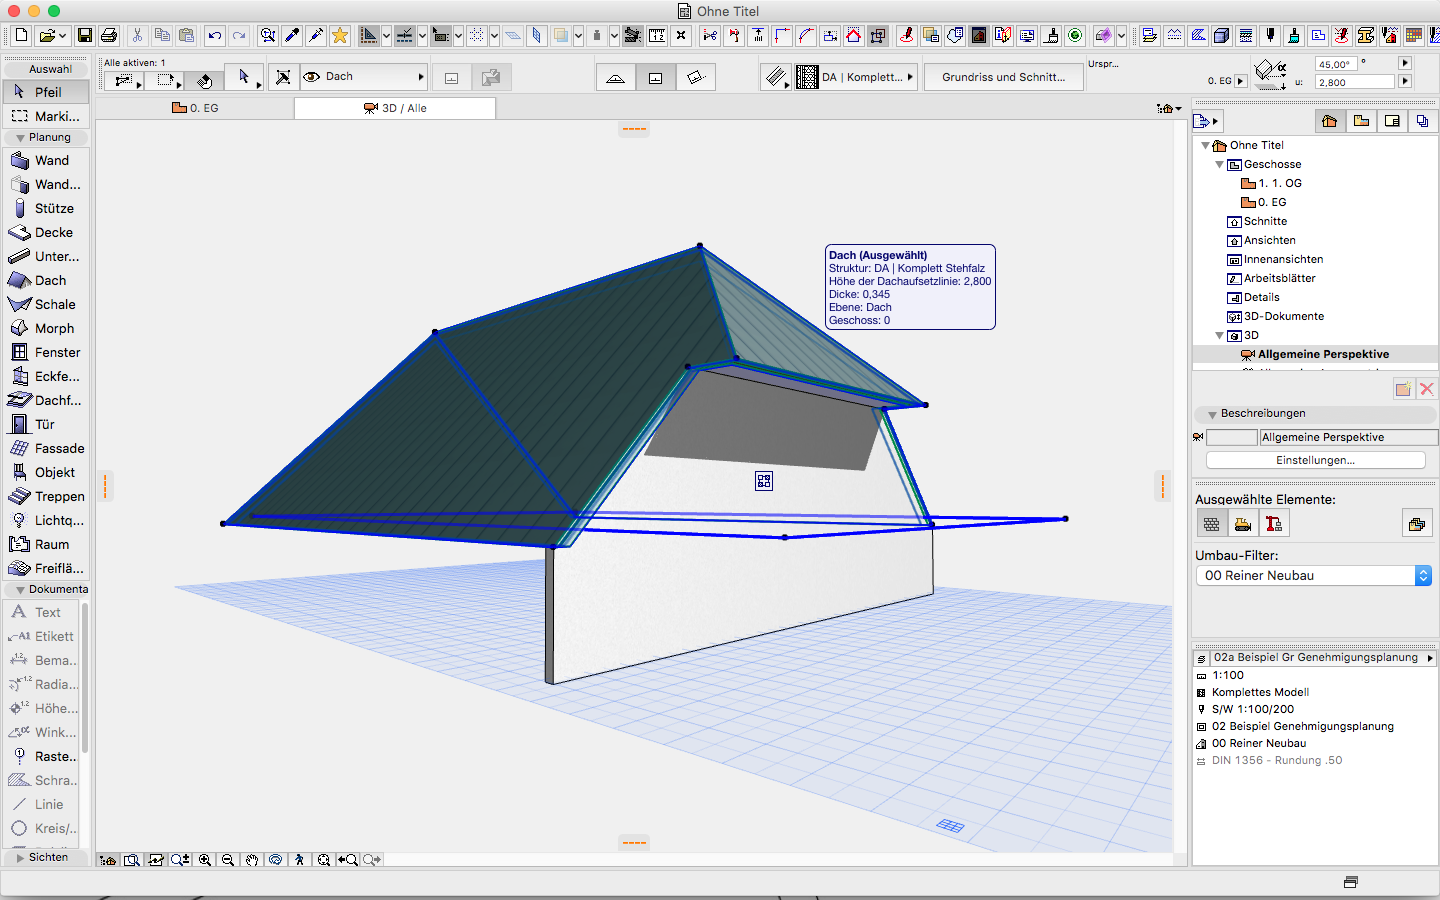
Task: Select the Tür (door) tool
Action: [46, 424]
